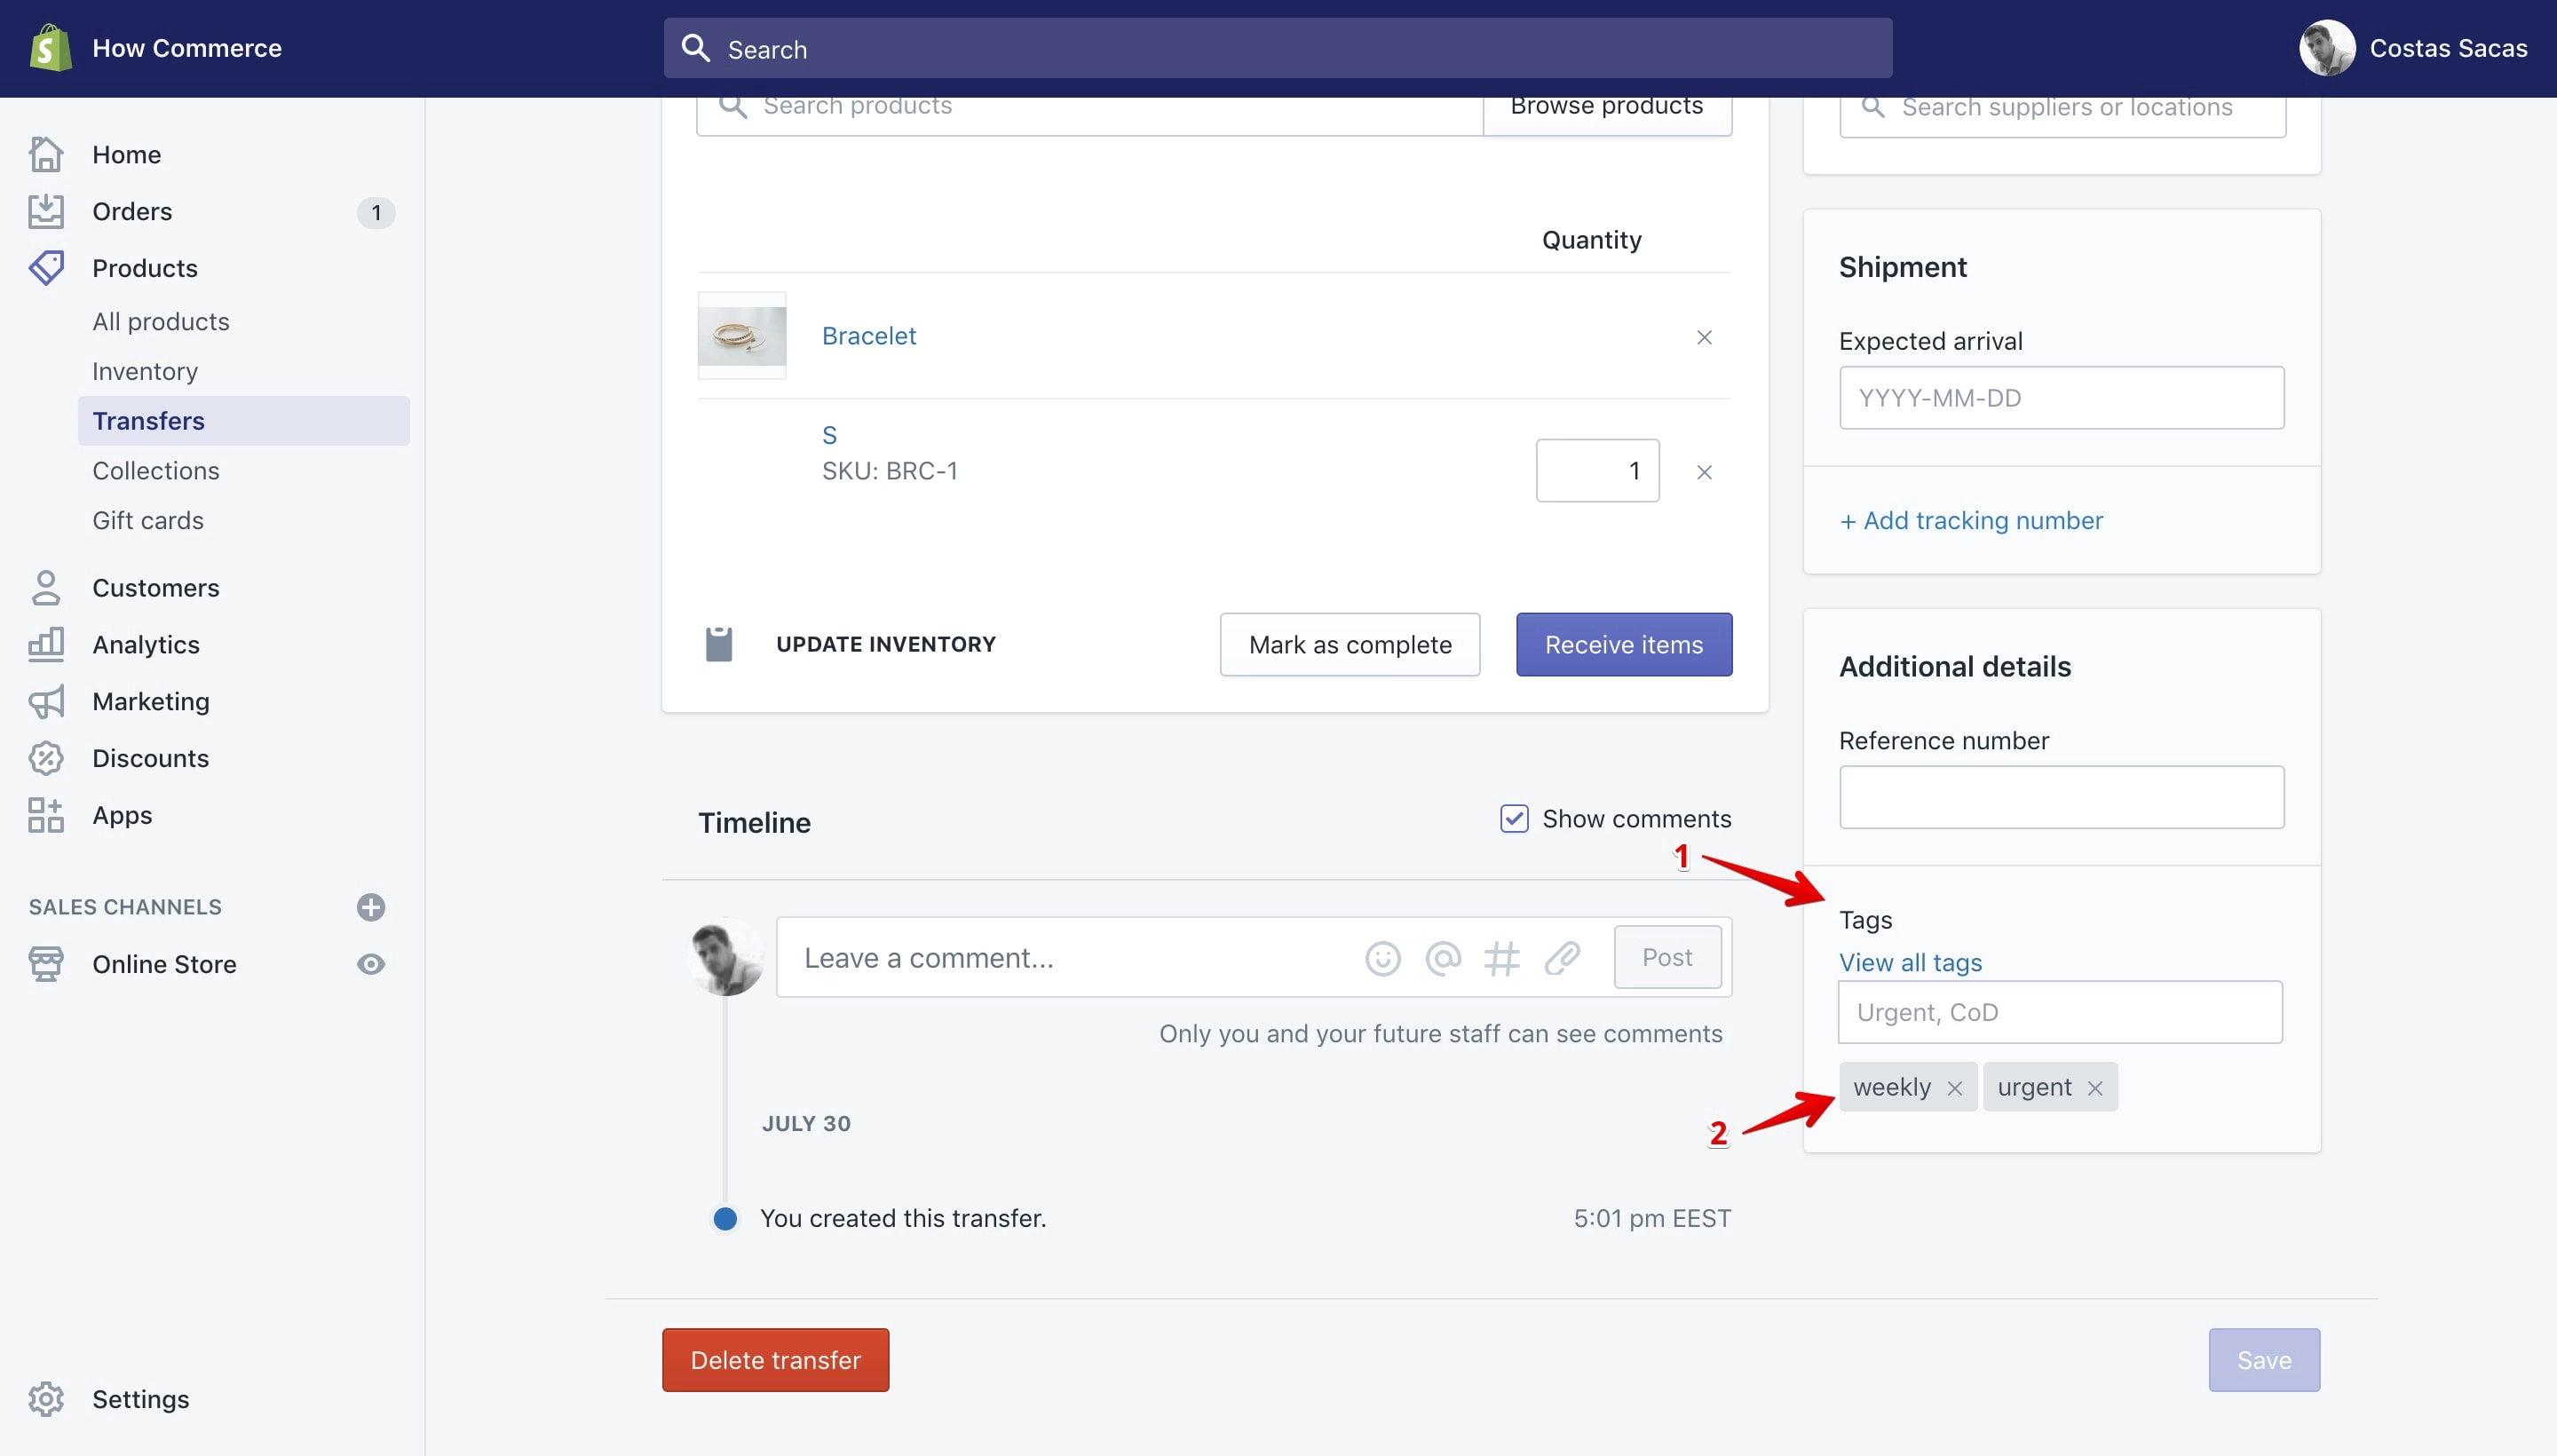The height and width of the screenshot is (1456, 2557).
Task: Click the Online Store storefront icon
Action: click(46, 964)
